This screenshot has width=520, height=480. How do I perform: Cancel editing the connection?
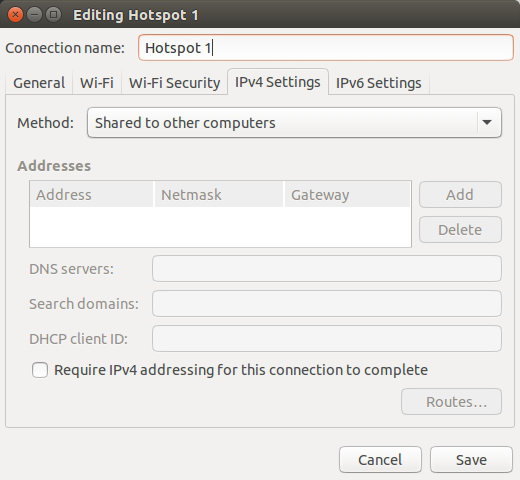coord(380,460)
